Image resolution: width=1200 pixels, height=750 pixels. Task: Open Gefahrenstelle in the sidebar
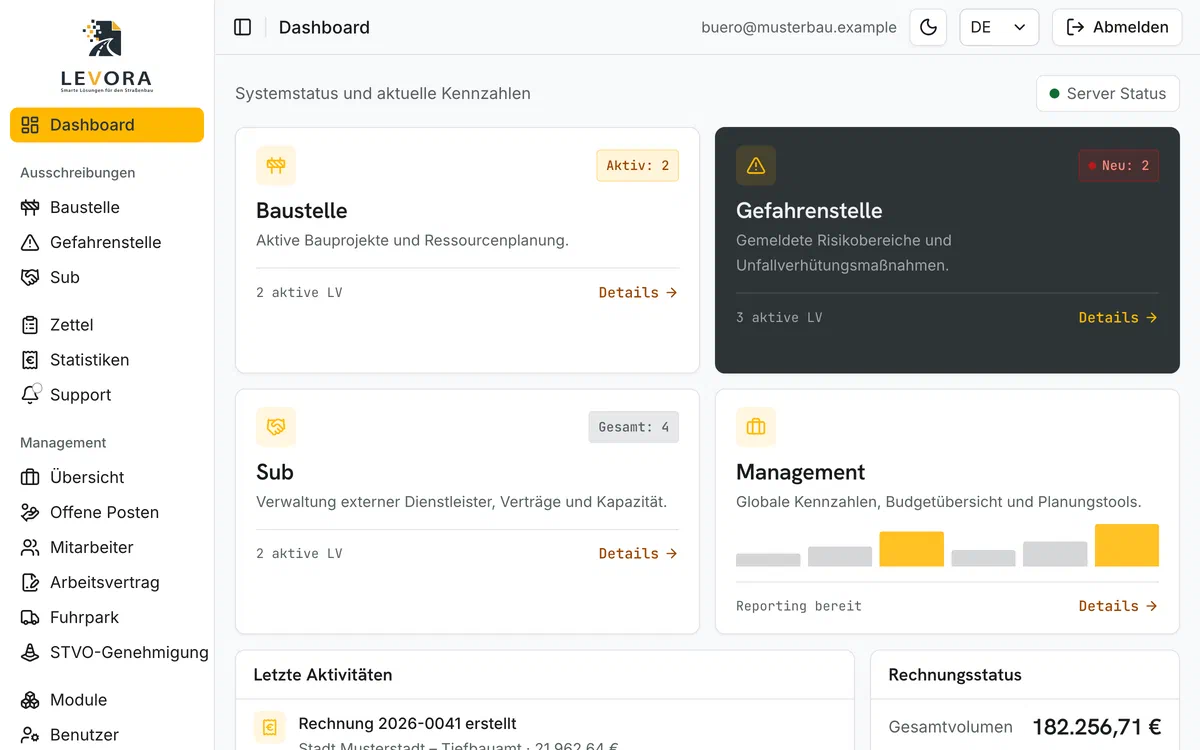(107, 242)
